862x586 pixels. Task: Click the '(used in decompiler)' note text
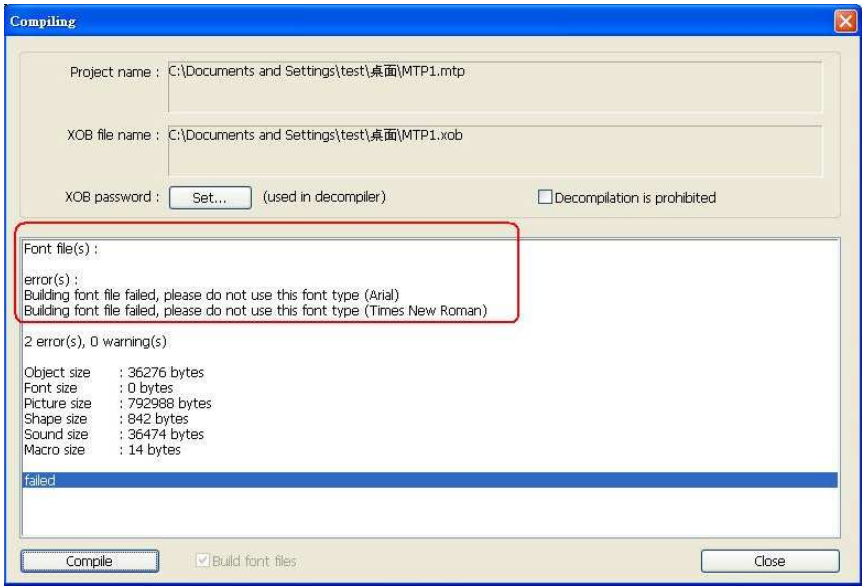click(324, 197)
